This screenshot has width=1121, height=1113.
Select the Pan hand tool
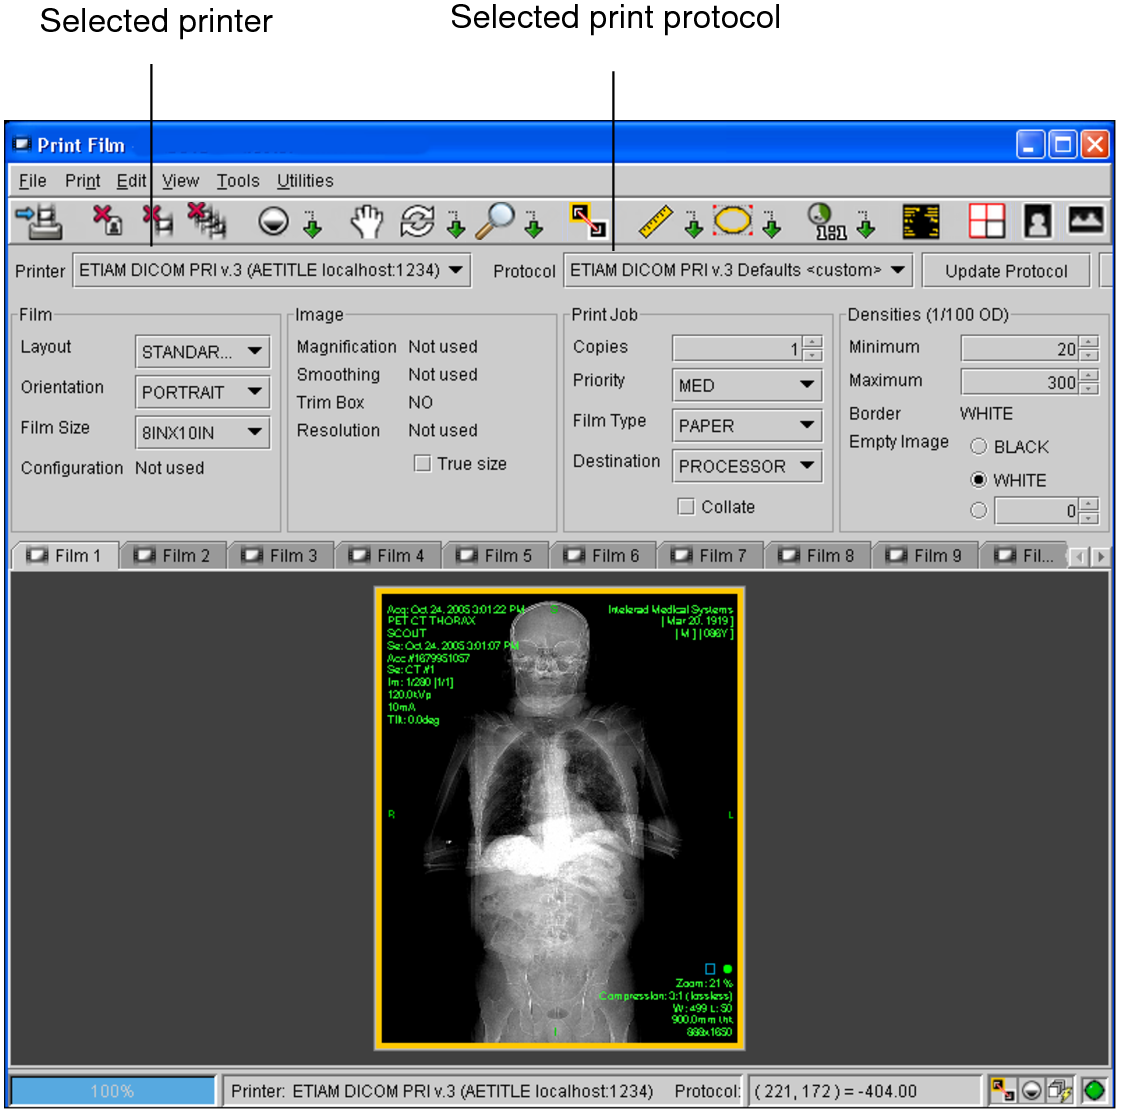pyautogui.click(x=367, y=222)
